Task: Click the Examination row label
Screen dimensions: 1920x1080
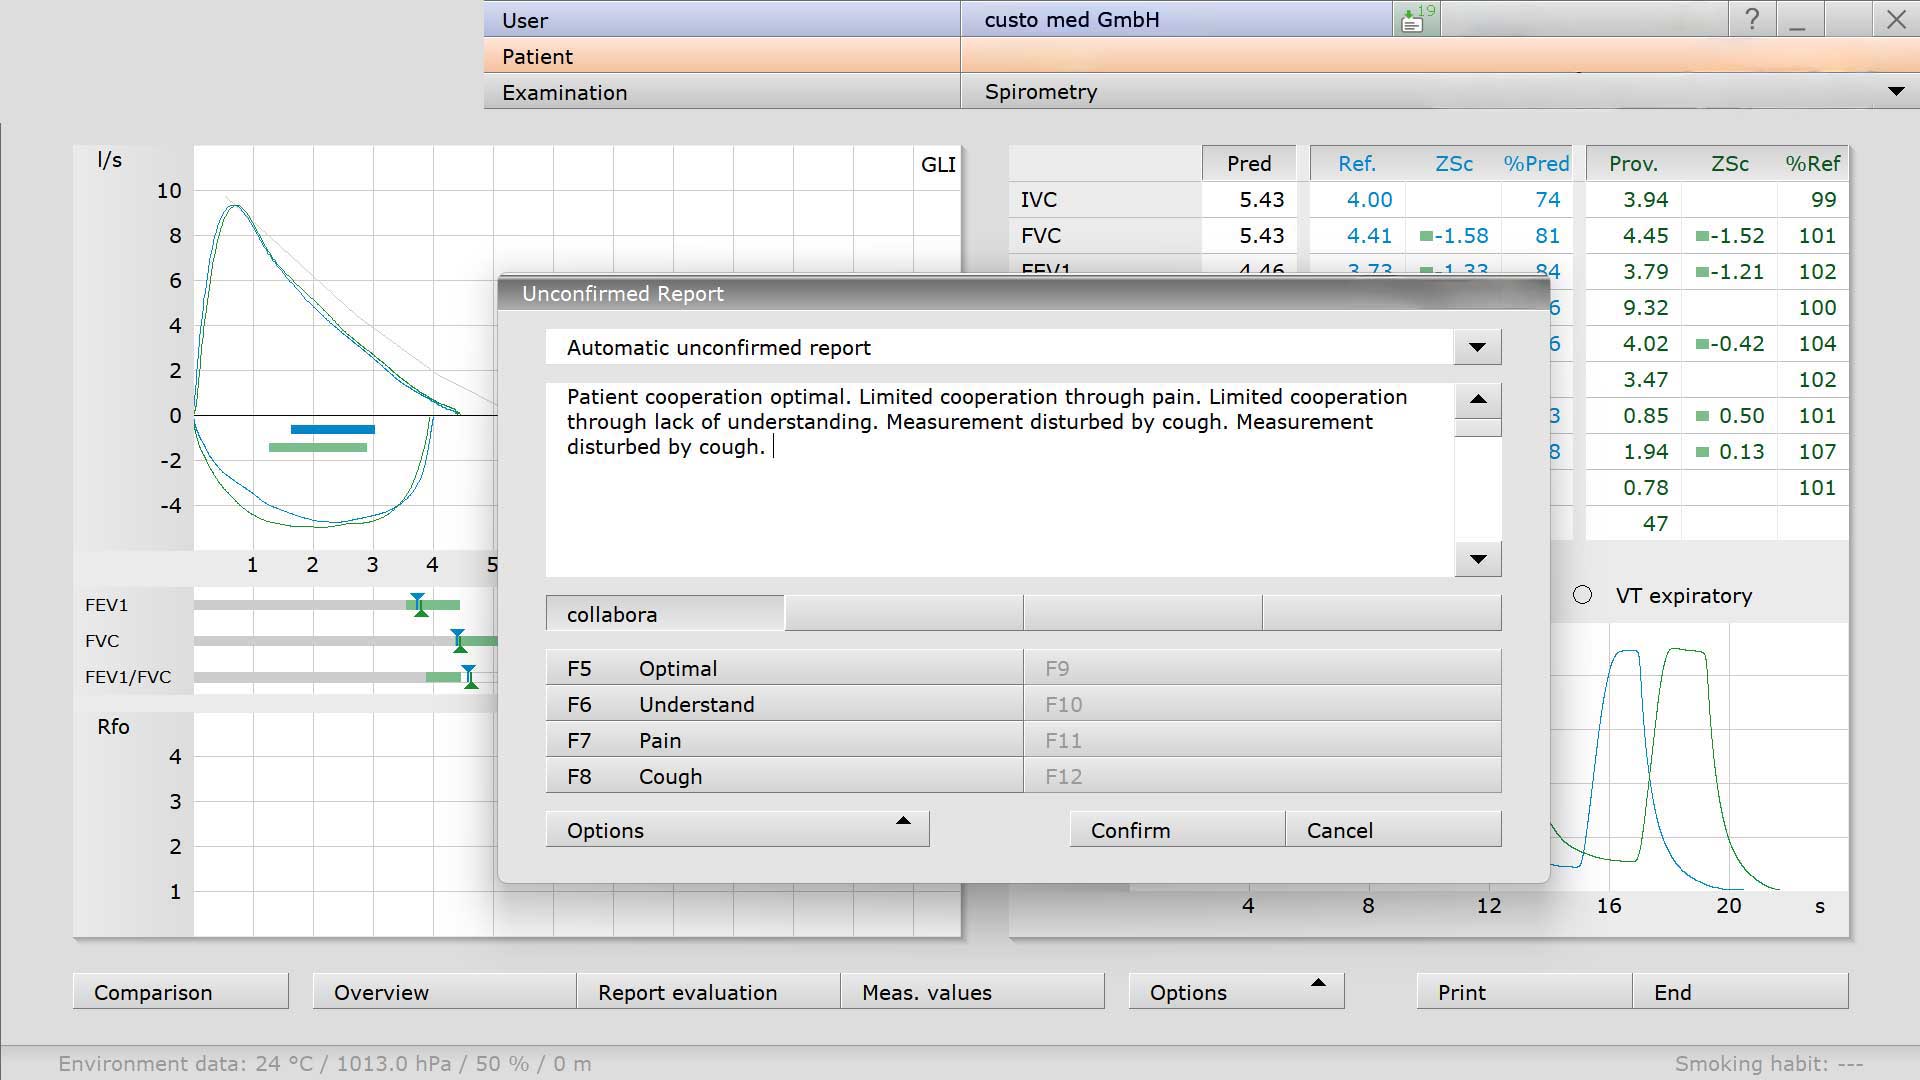Action: 565,92
